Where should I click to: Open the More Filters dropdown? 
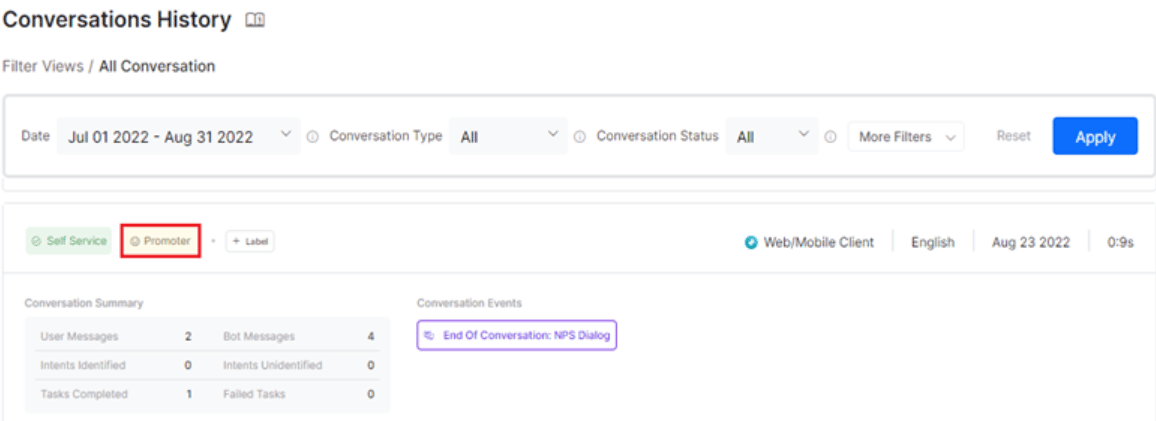coord(906,137)
